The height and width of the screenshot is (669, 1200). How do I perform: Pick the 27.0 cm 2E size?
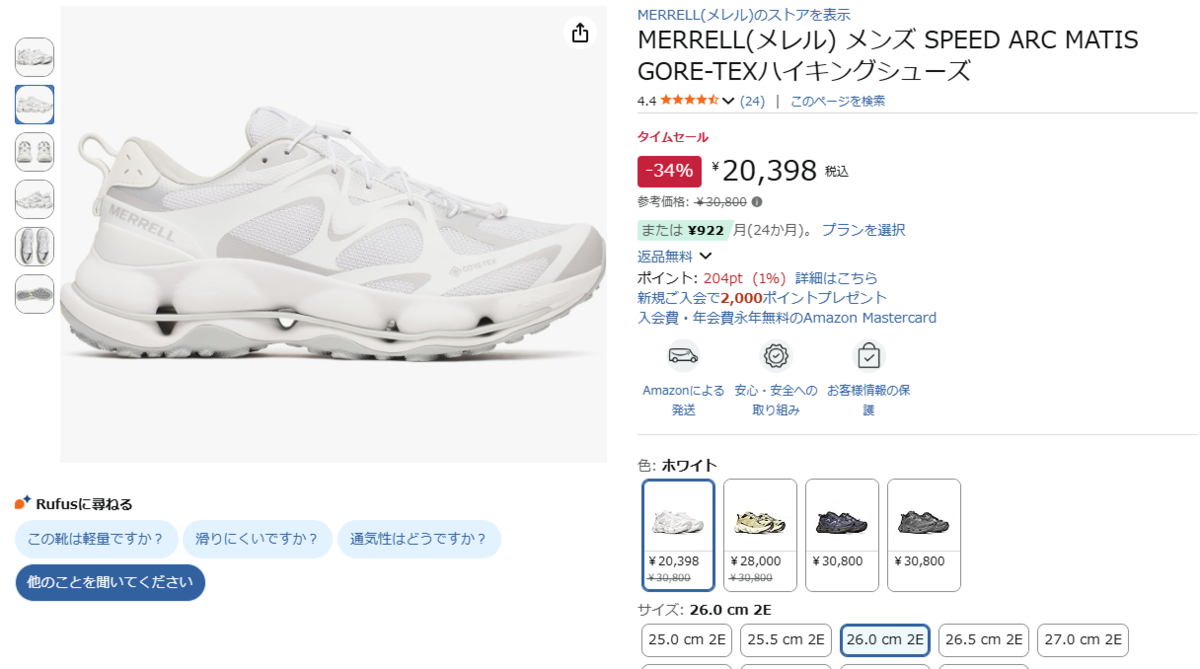pos(1082,640)
